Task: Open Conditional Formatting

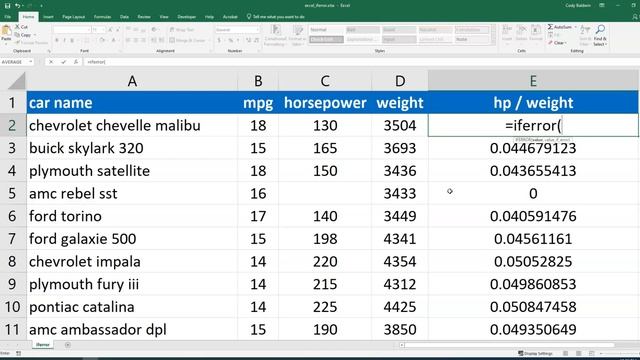Action: pos(276,35)
